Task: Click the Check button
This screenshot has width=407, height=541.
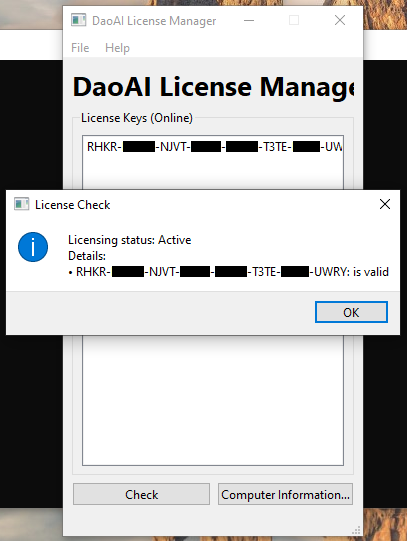Action: pyautogui.click(x=141, y=494)
